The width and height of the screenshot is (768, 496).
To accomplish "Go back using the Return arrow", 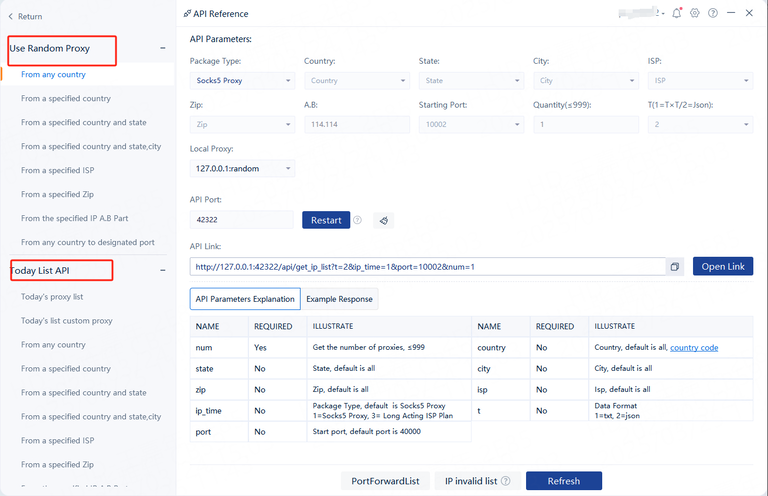I will [x=11, y=17].
